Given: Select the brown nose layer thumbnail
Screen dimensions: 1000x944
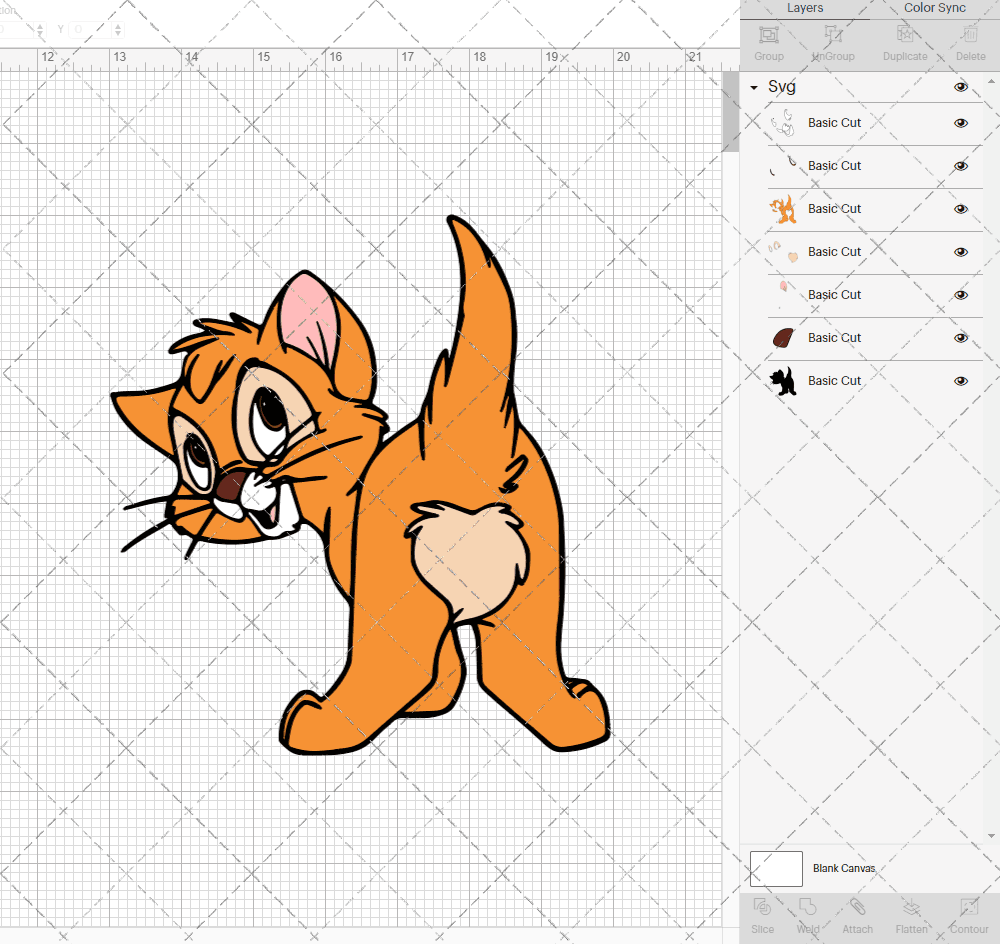Looking at the screenshot, I should (783, 338).
